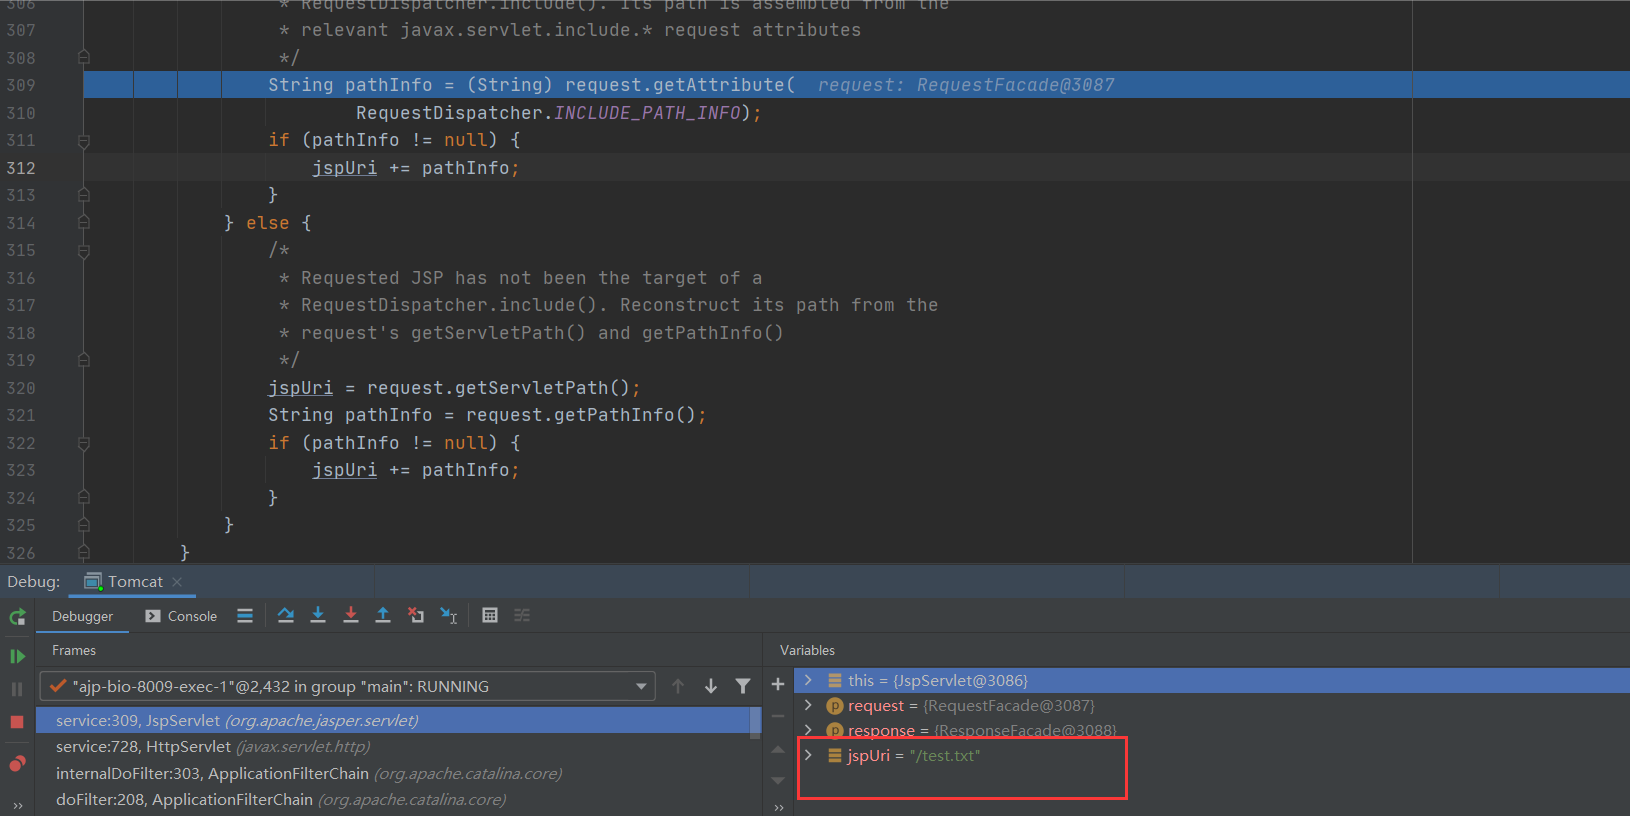Viewport: 1630px width, 816px height.
Task: Switch to the Console tab
Action: click(181, 616)
